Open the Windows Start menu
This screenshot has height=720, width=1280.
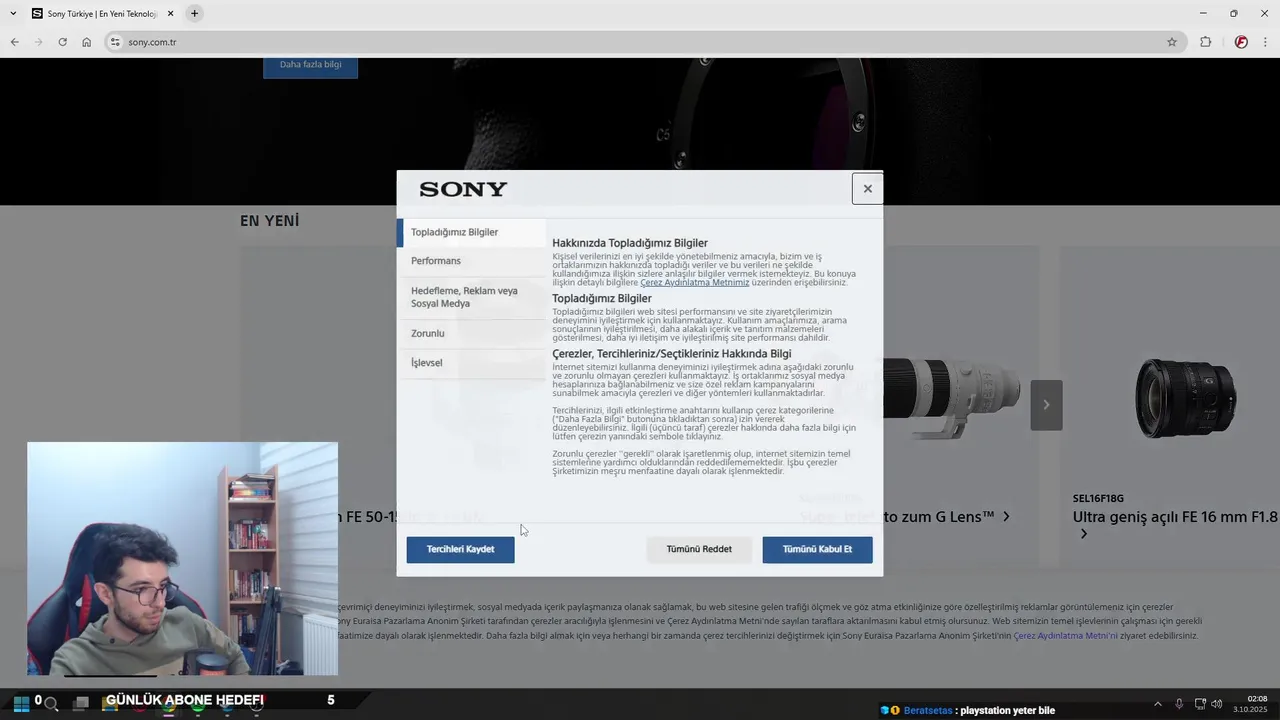click(20, 703)
